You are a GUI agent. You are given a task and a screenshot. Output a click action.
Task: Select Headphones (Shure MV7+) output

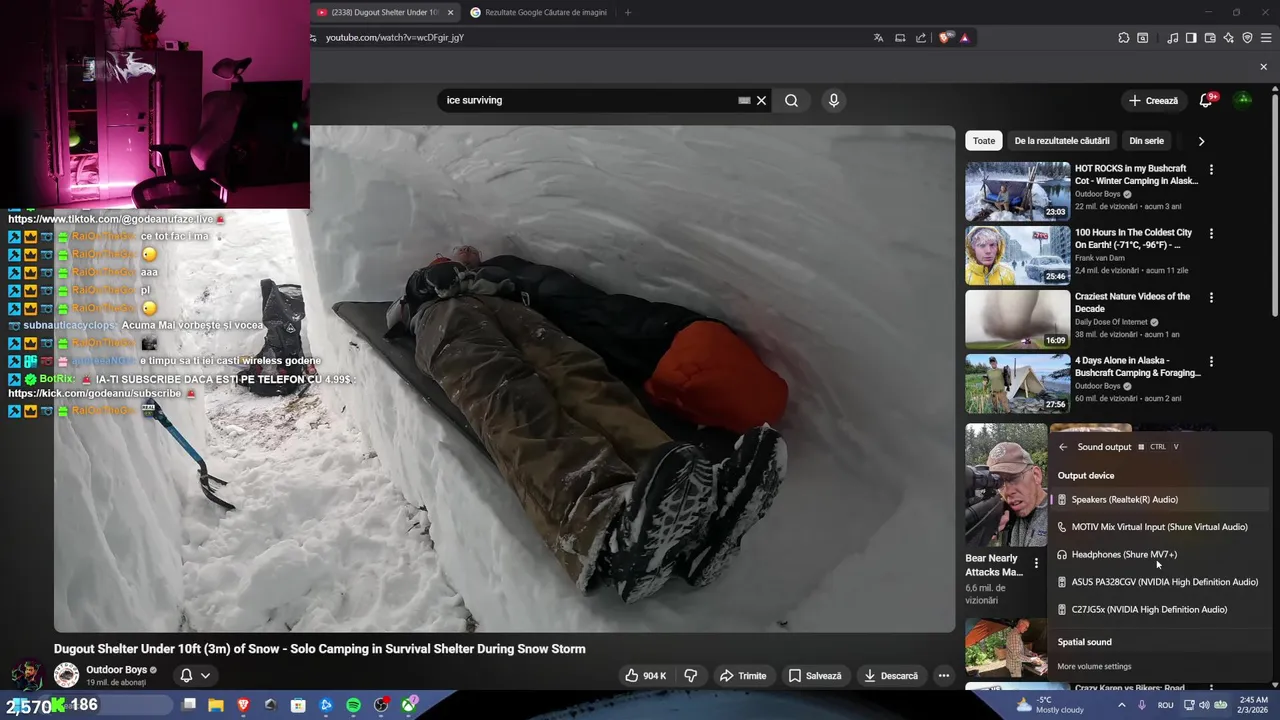point(1160,554)
